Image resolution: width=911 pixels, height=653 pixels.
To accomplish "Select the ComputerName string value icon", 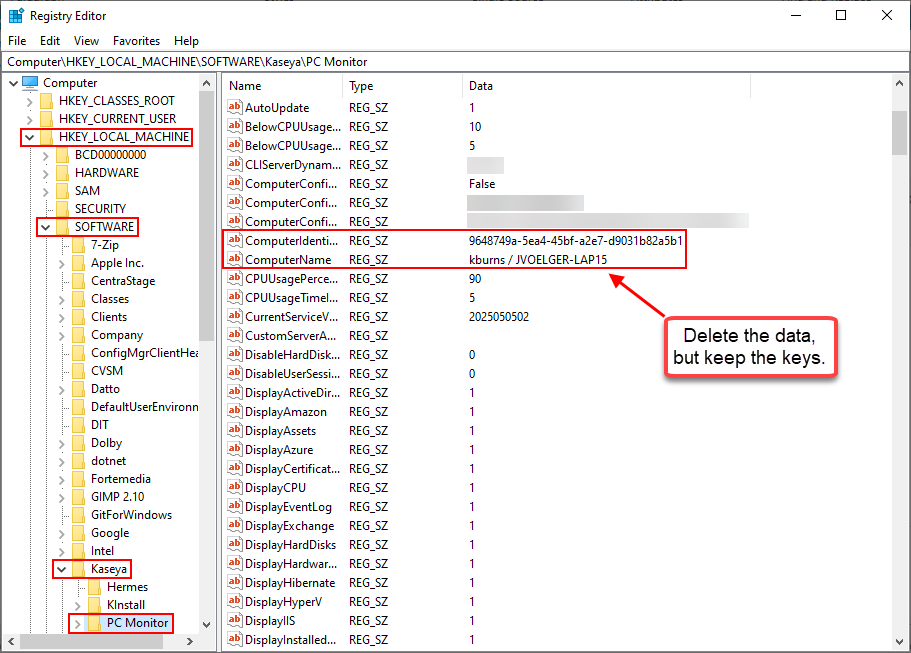I will [235, 259].
